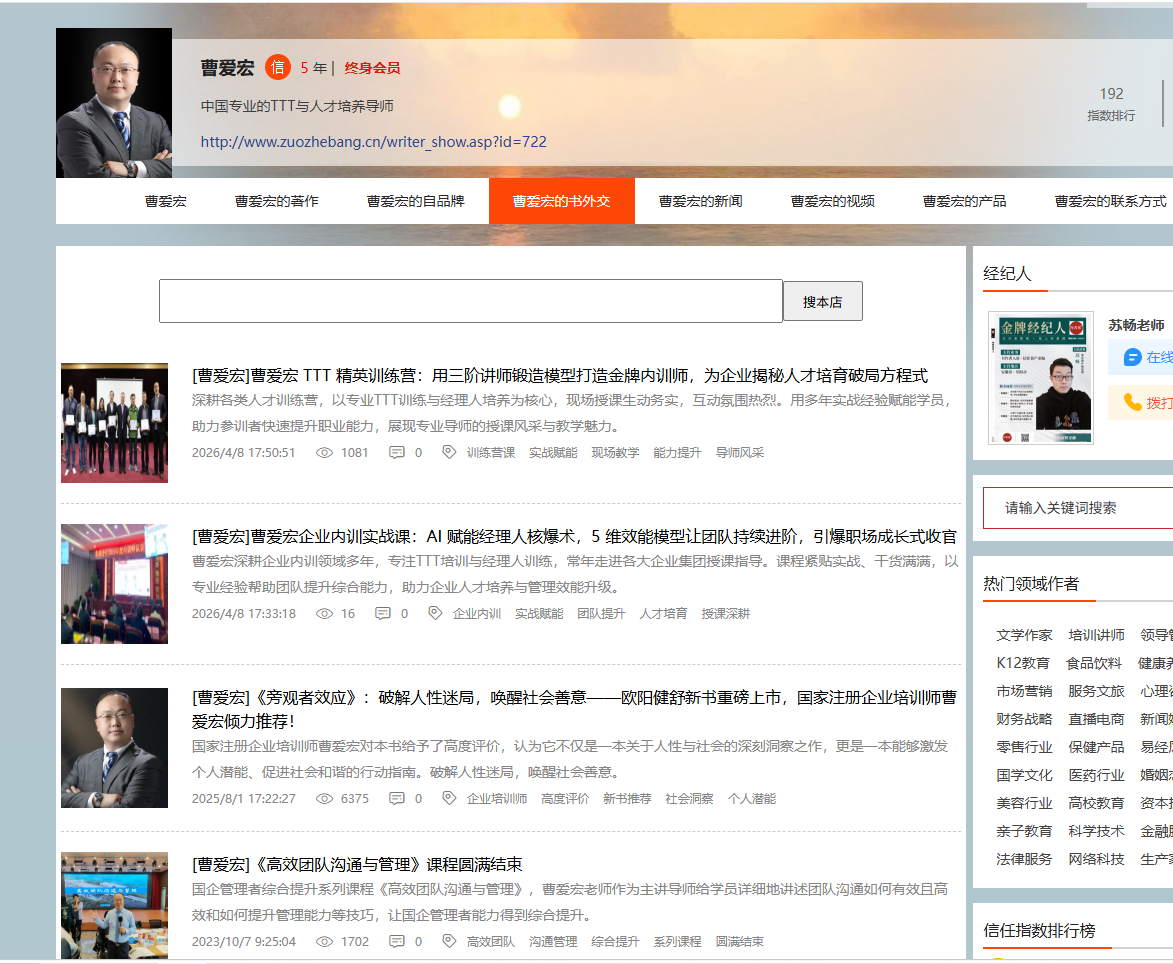Click the orange phone call icon

click(1132, 402)
